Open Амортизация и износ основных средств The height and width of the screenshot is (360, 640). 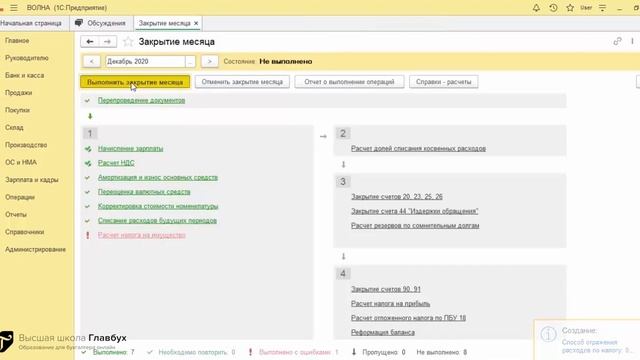coord(158,178)
